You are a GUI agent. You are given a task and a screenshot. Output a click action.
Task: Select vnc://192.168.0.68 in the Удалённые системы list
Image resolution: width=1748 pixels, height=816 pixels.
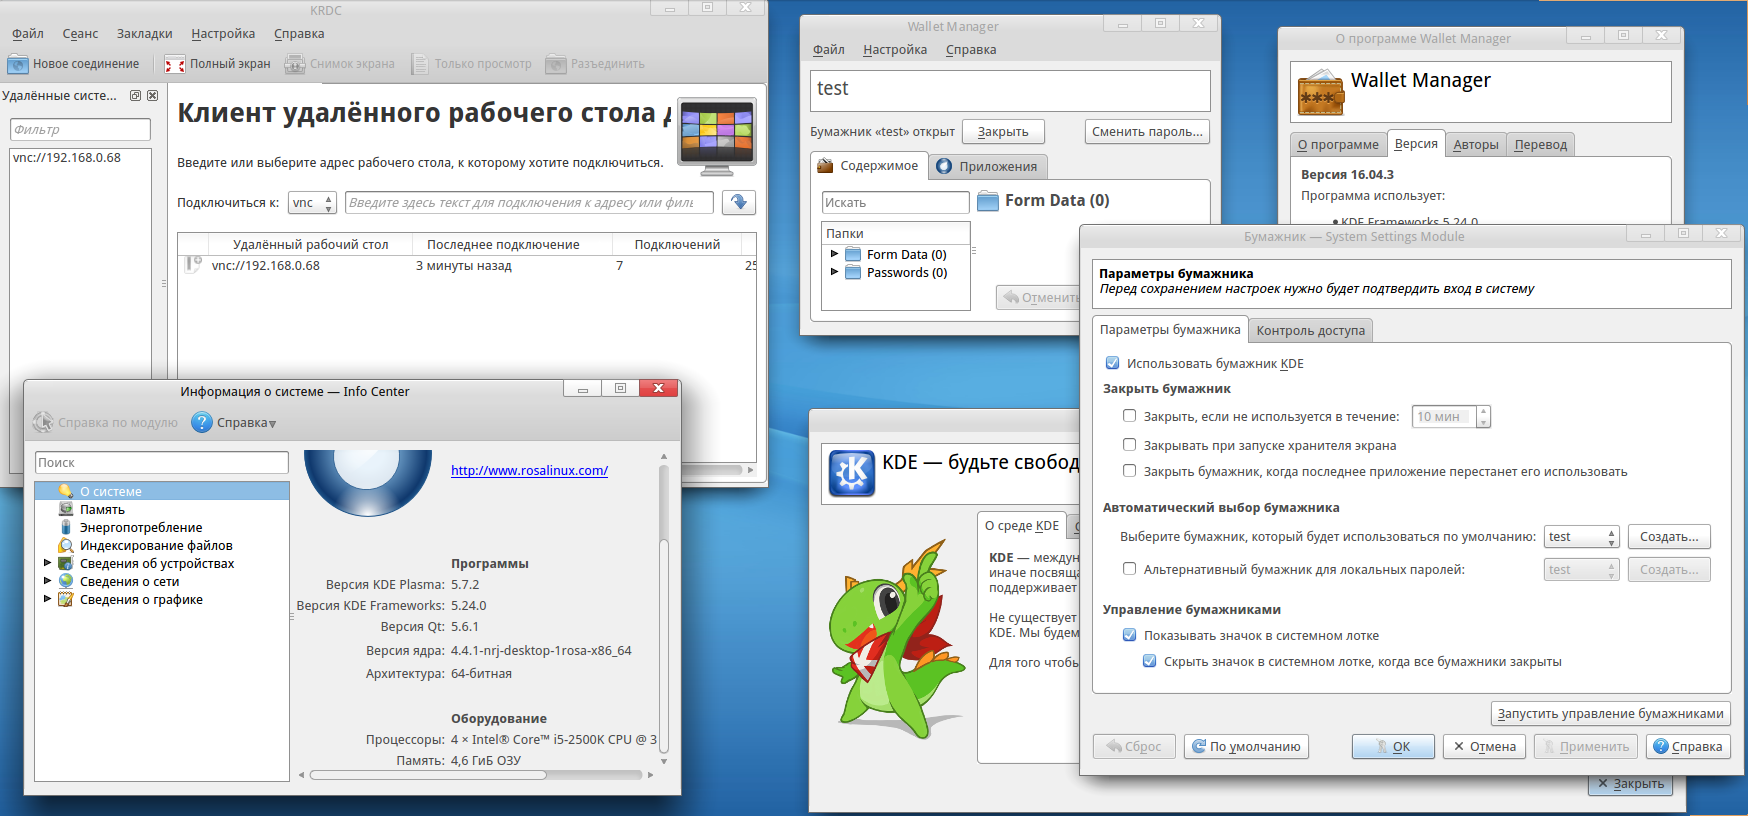click(80, 158)
